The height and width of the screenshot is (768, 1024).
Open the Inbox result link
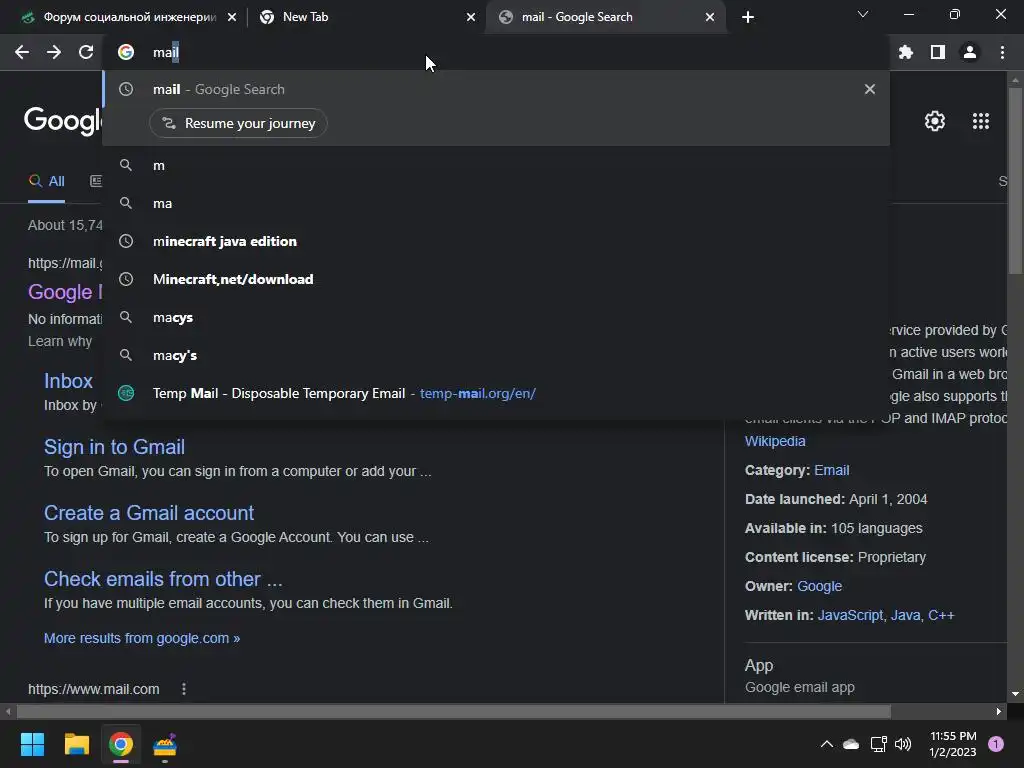coord(68,381)
